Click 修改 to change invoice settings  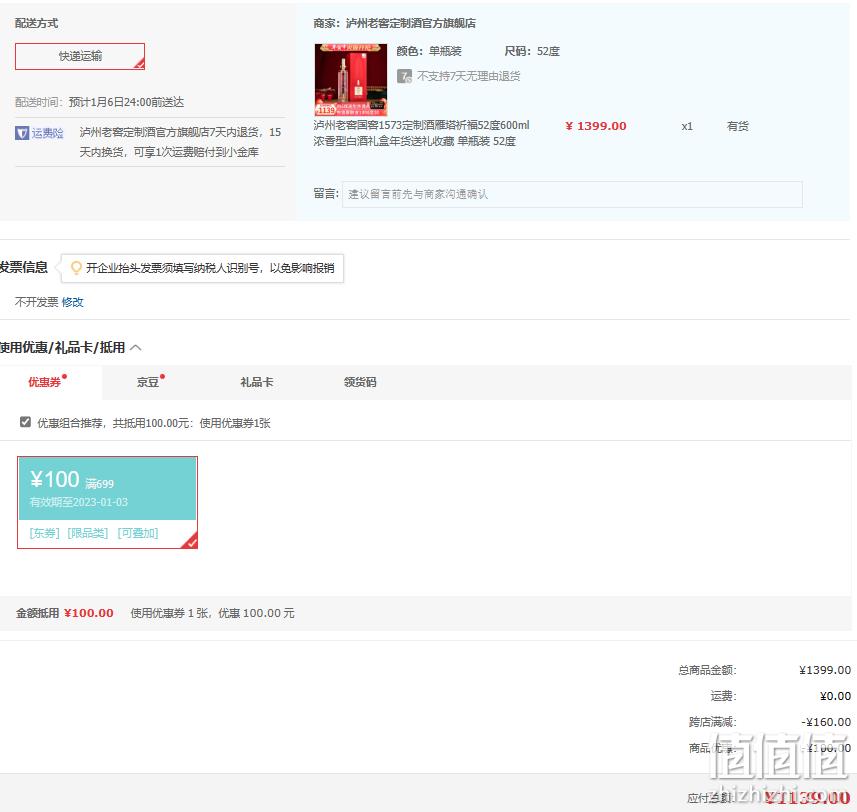pyautogui.click(x=73, y=302)
